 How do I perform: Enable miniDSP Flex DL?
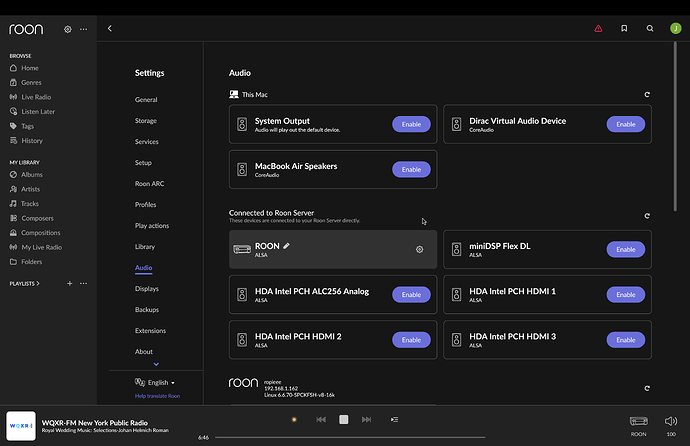point(626,249)
